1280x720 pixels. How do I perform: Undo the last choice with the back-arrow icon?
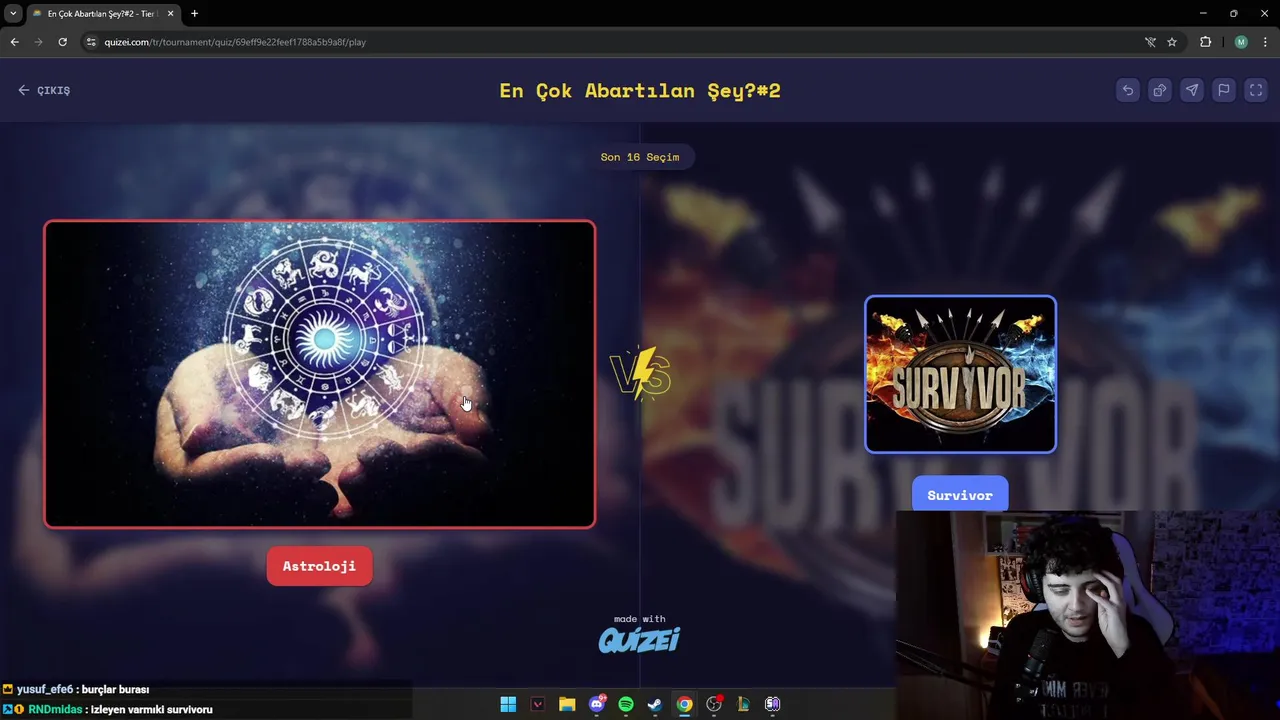point(1127,90)
